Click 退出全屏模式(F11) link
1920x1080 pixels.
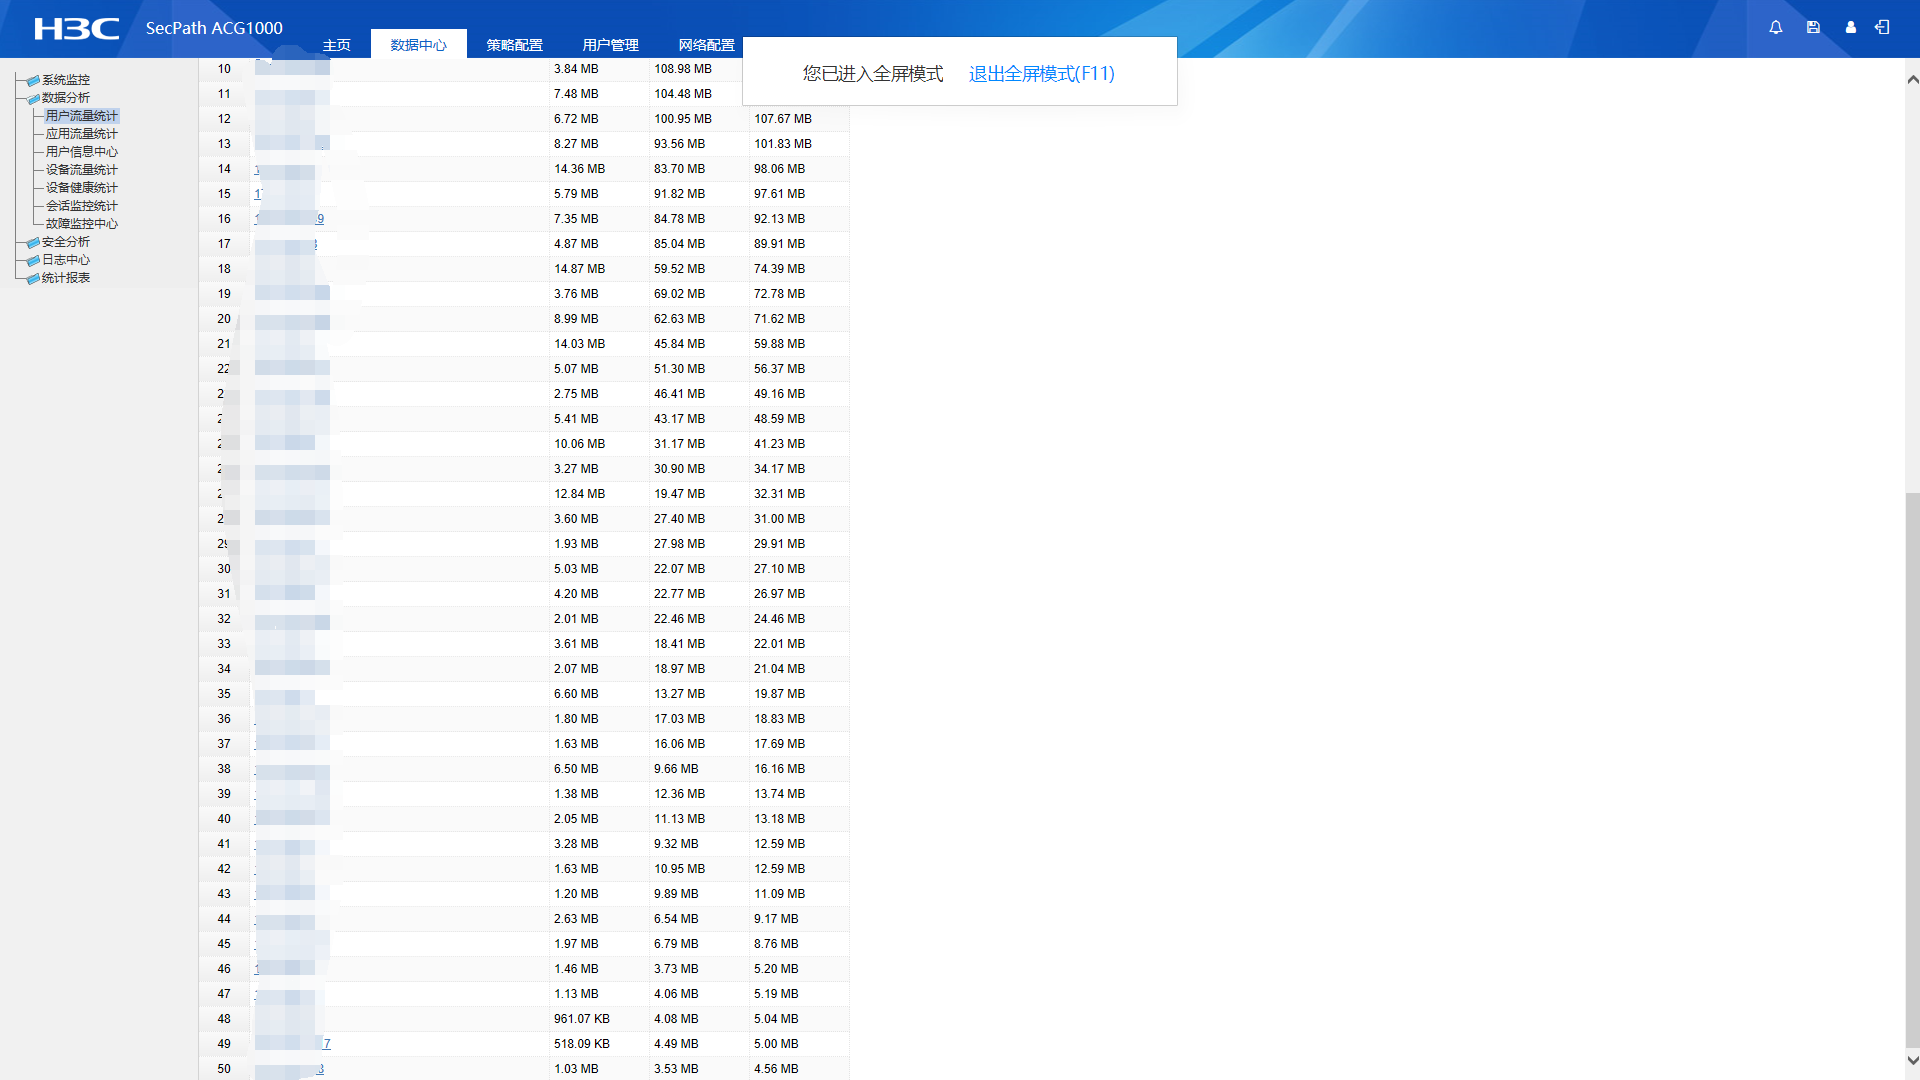(1041, 73)
